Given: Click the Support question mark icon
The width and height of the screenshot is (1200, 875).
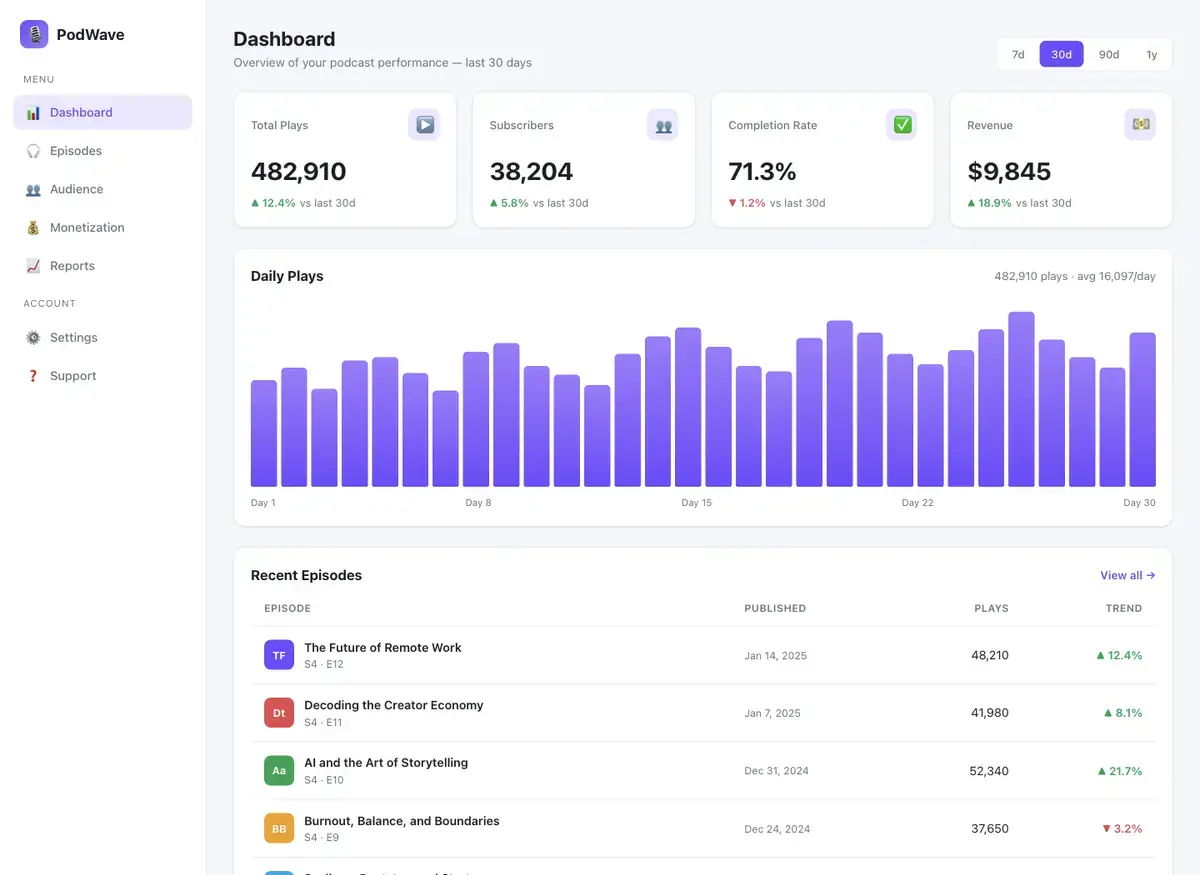Looking at the screenshot, I should 33,376.
